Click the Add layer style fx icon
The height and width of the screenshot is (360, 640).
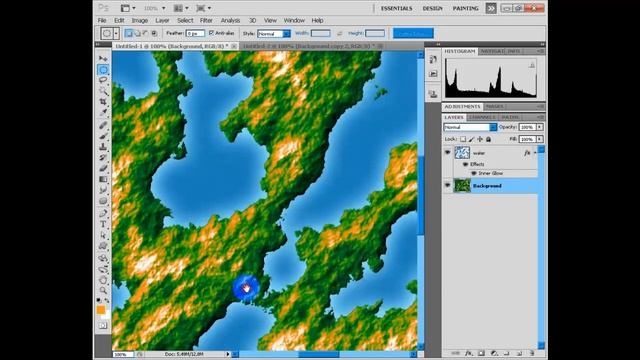point(469,353)
